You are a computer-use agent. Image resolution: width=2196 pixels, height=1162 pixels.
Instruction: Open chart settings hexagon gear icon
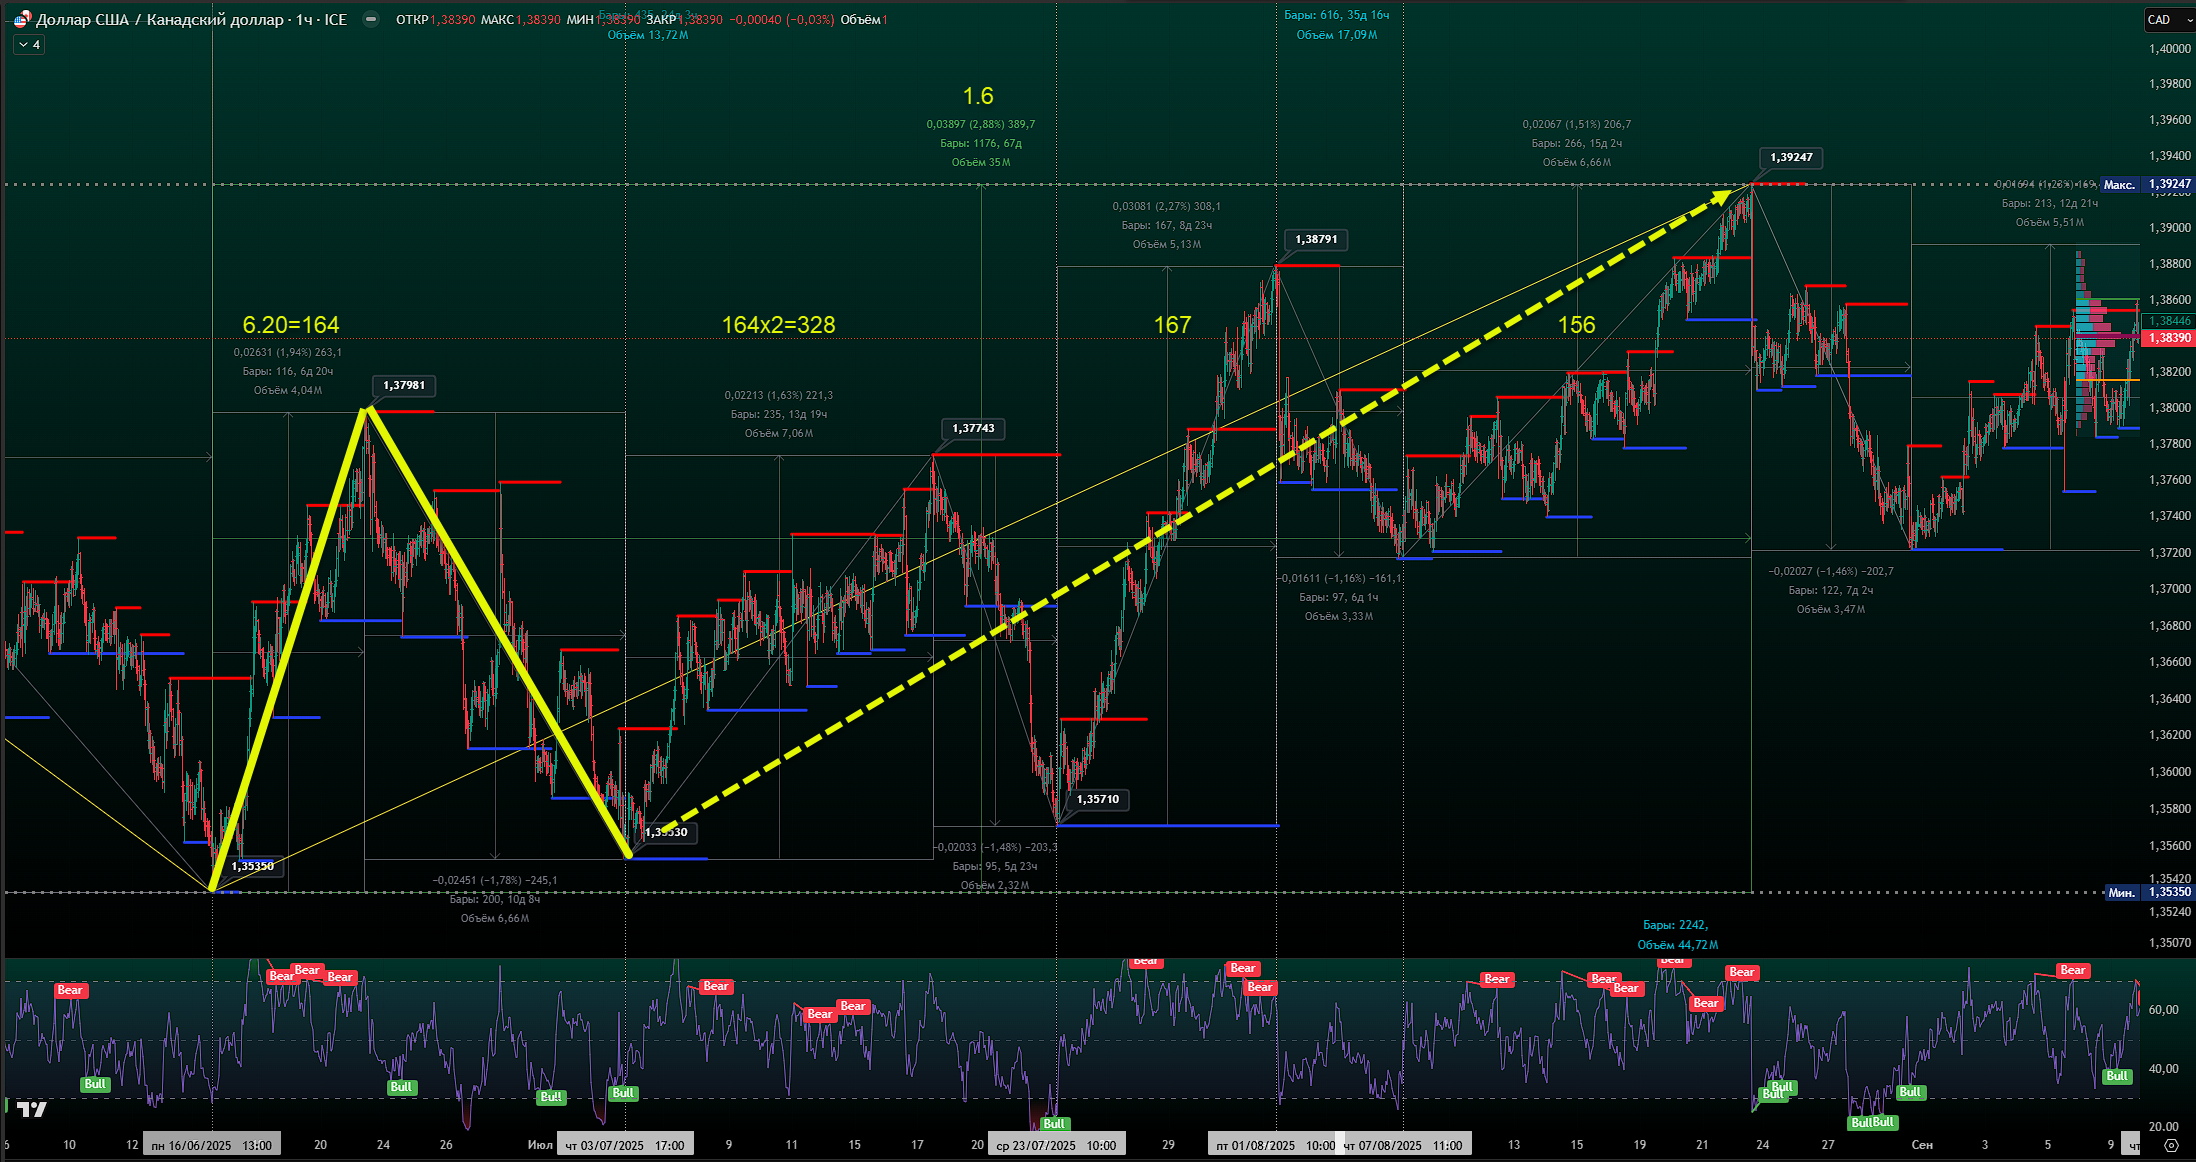[2170, 1145]
